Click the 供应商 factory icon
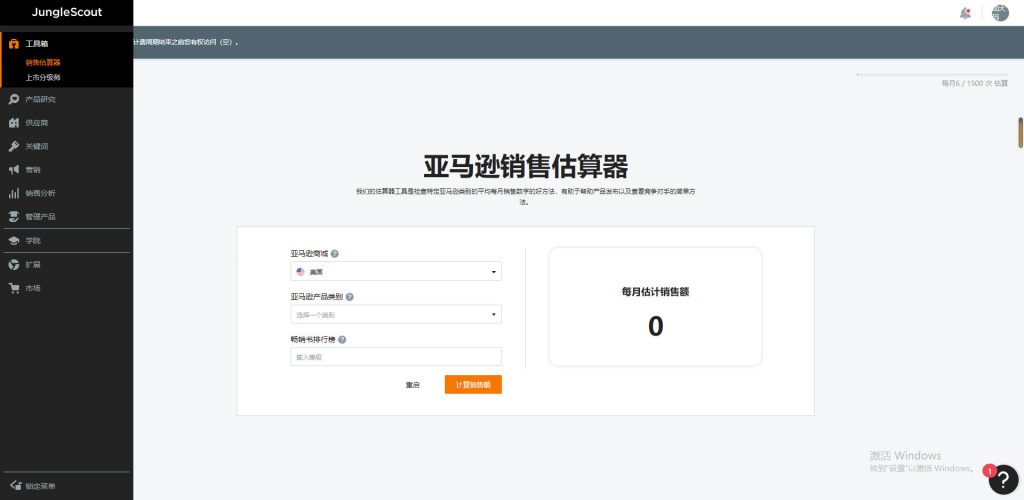The image size is (1024, 500). click(14, 123)
